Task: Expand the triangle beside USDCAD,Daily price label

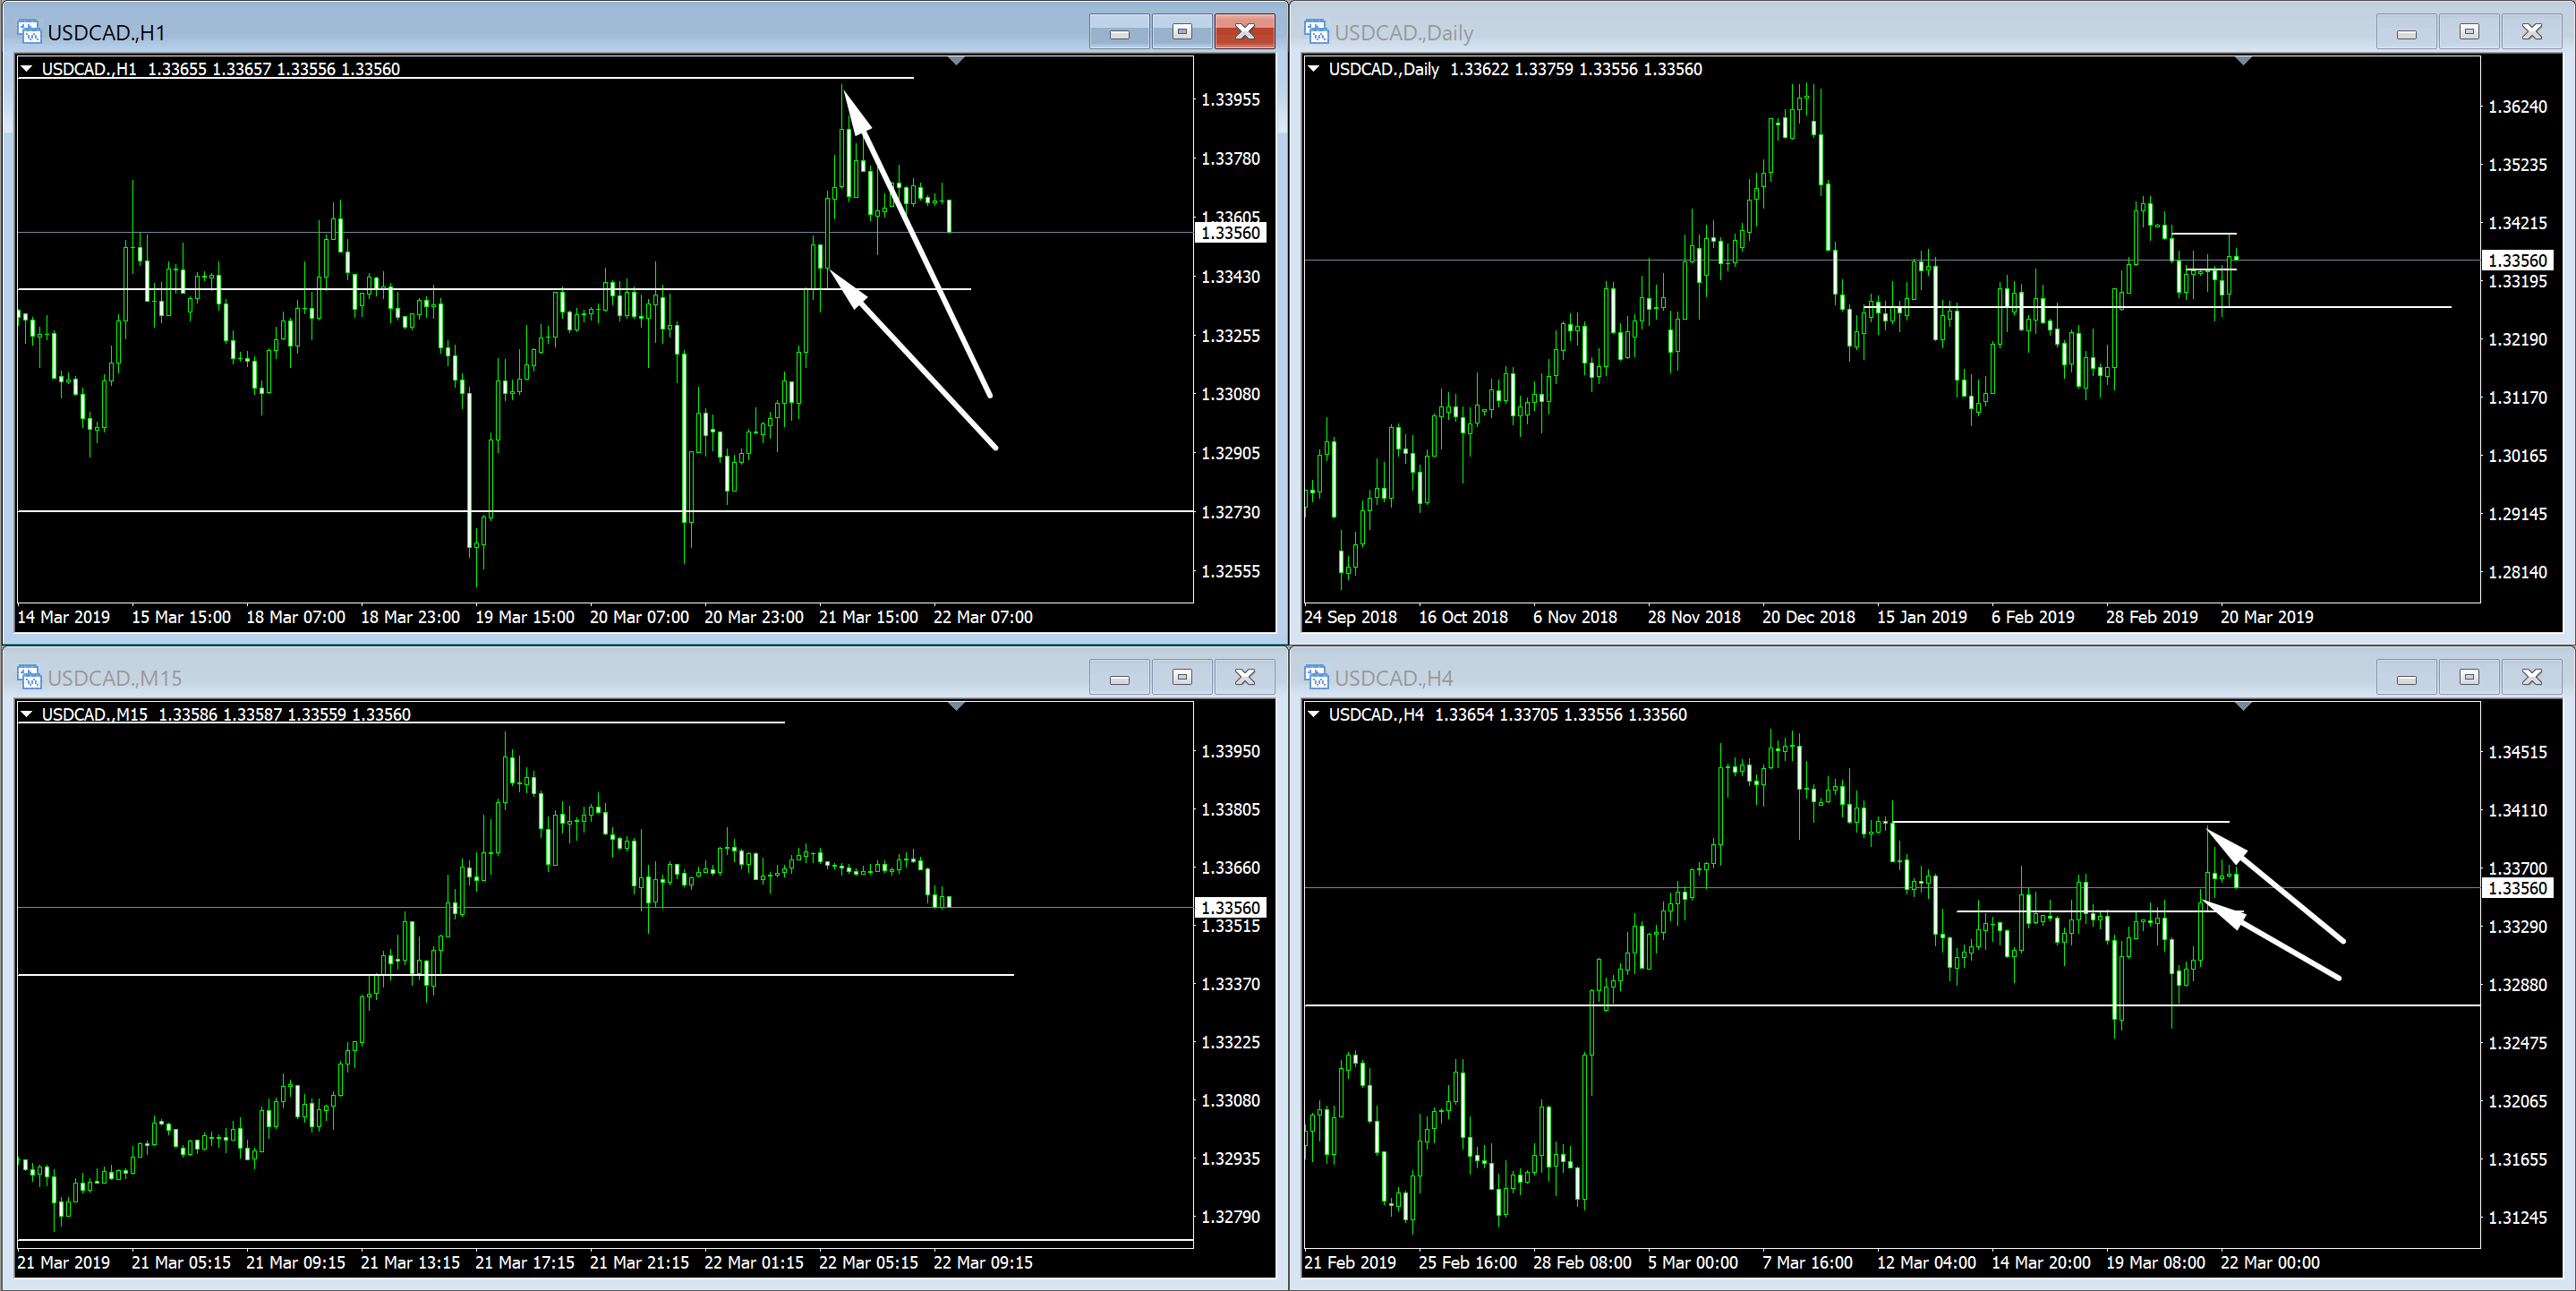Action: click(1314, 69)
